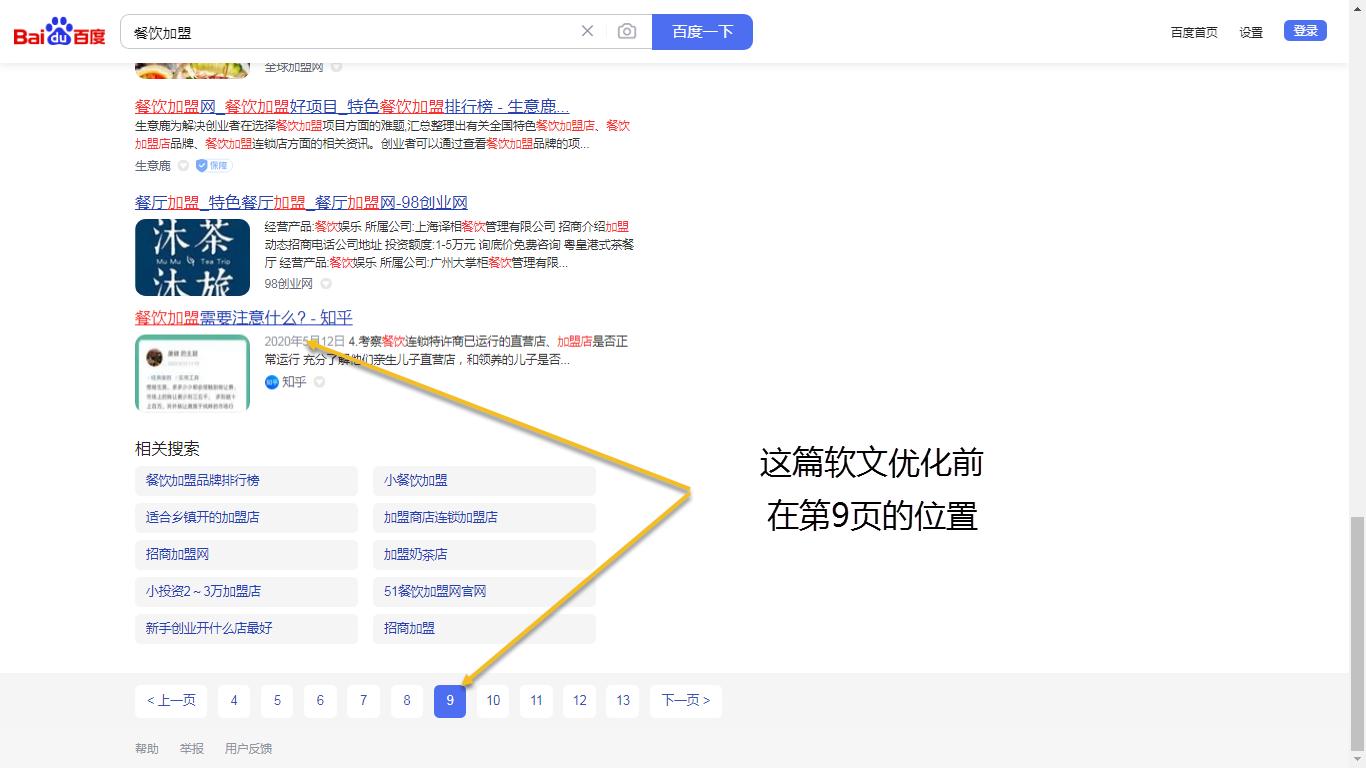Screen dimensions: 1366x768
Task: Search related term 招商加盟网
Action: tap(175, 554)
